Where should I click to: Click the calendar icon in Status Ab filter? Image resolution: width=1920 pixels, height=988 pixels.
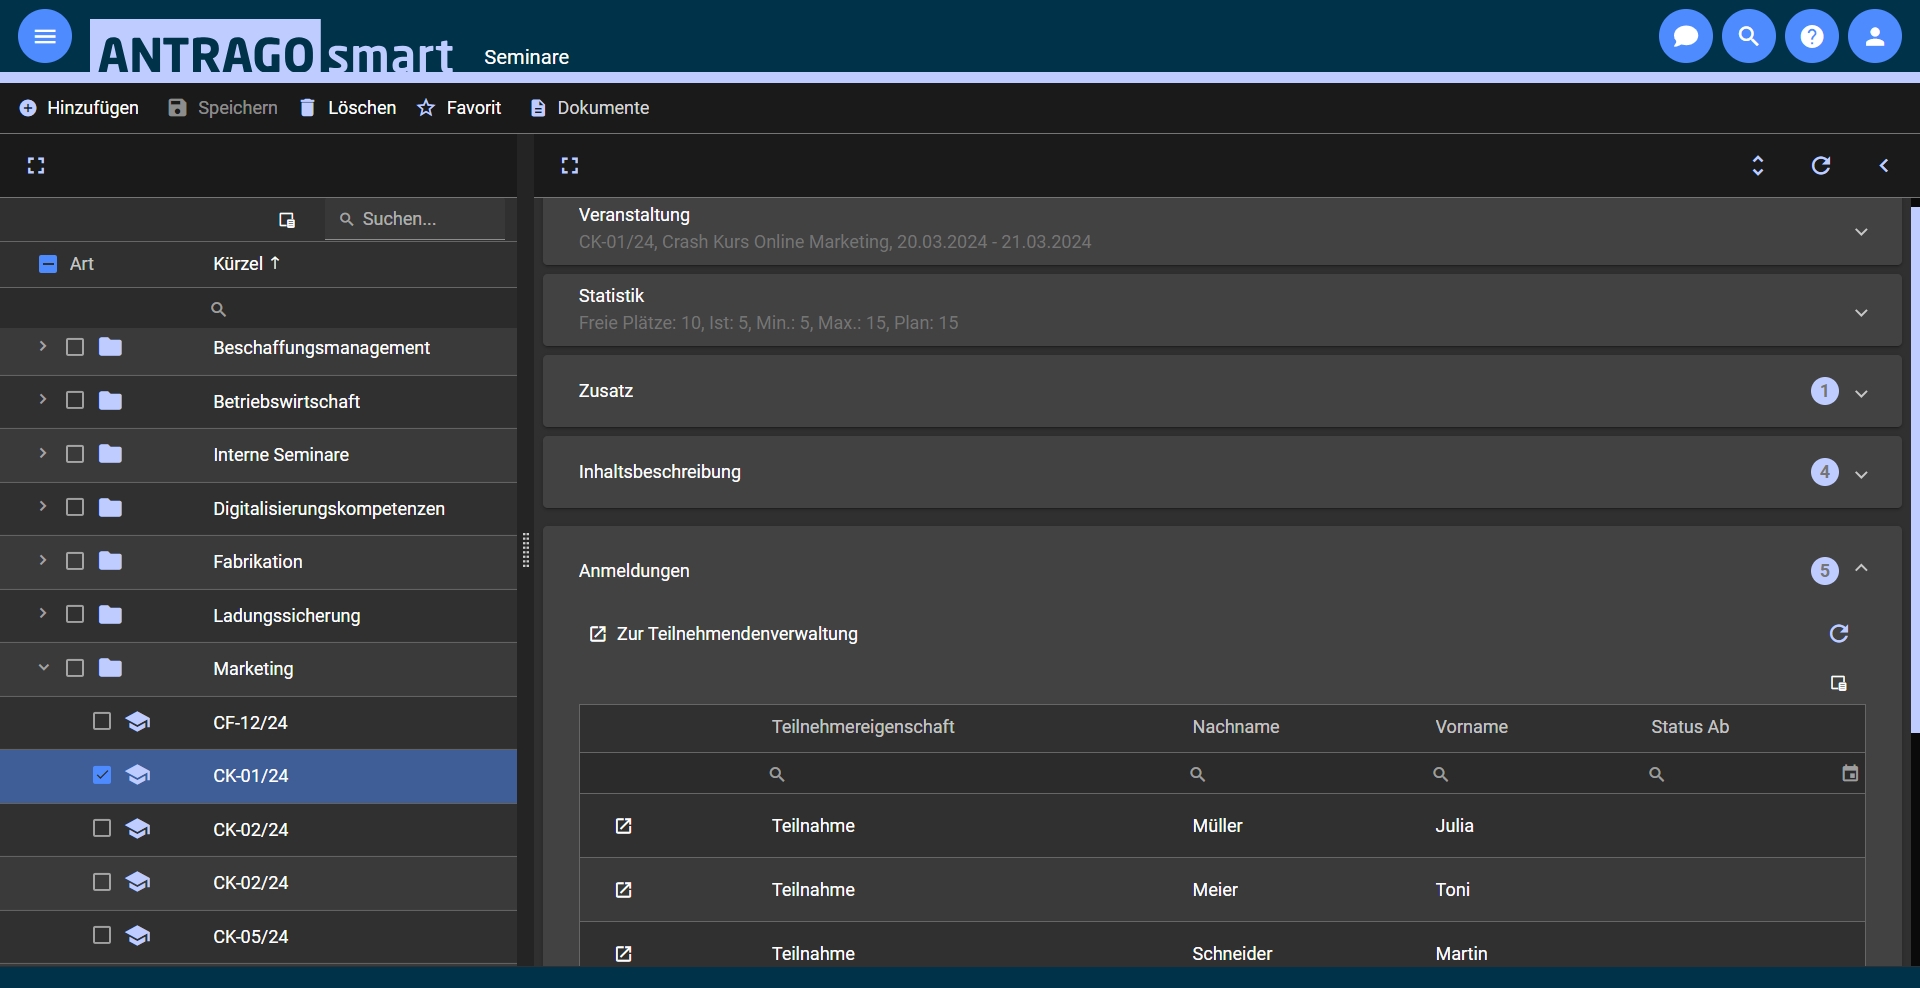pyautogui.click(x=1850, y=774)
